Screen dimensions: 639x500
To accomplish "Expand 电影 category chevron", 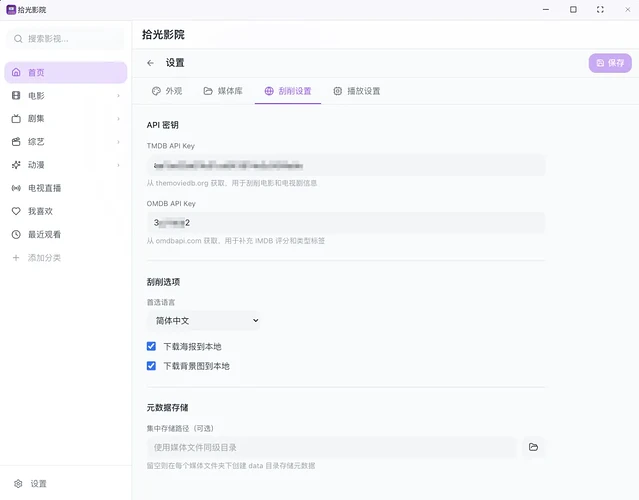I will (118, 96).
